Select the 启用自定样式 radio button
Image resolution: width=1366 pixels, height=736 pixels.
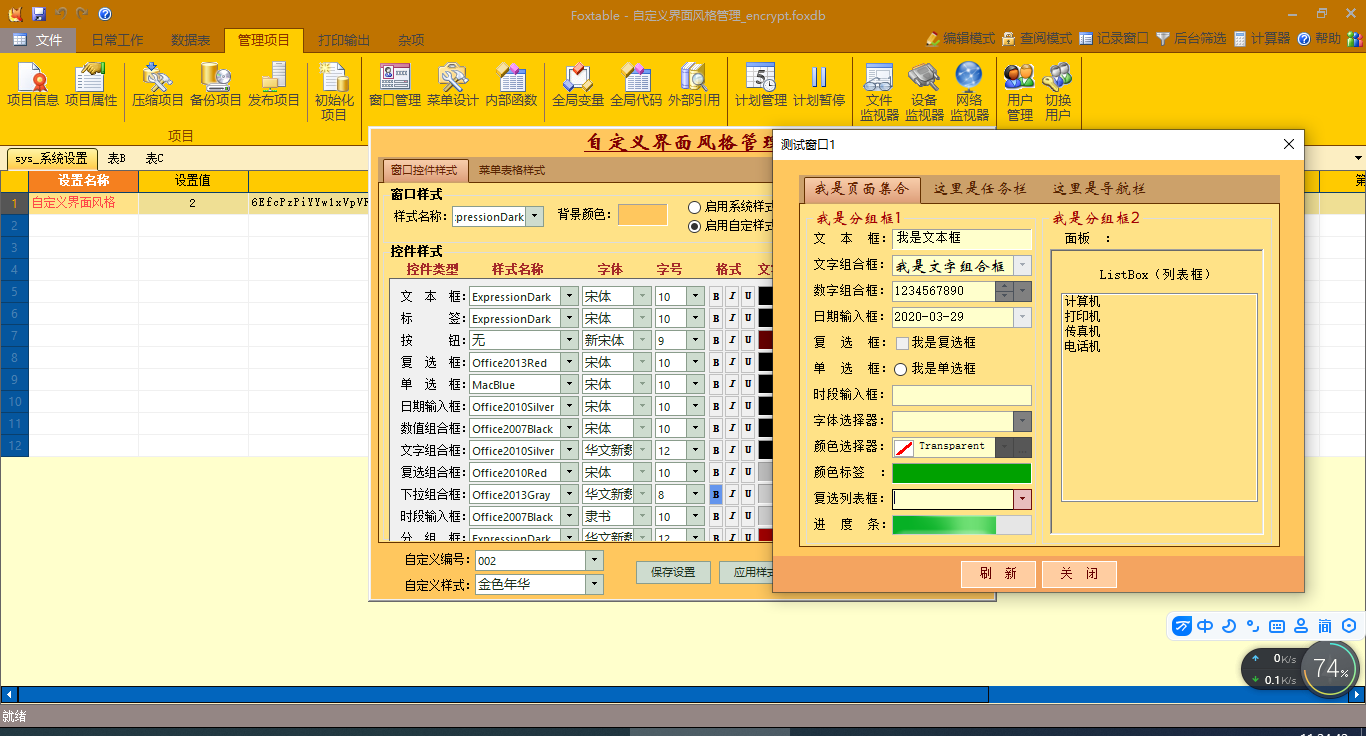[695, 226]
